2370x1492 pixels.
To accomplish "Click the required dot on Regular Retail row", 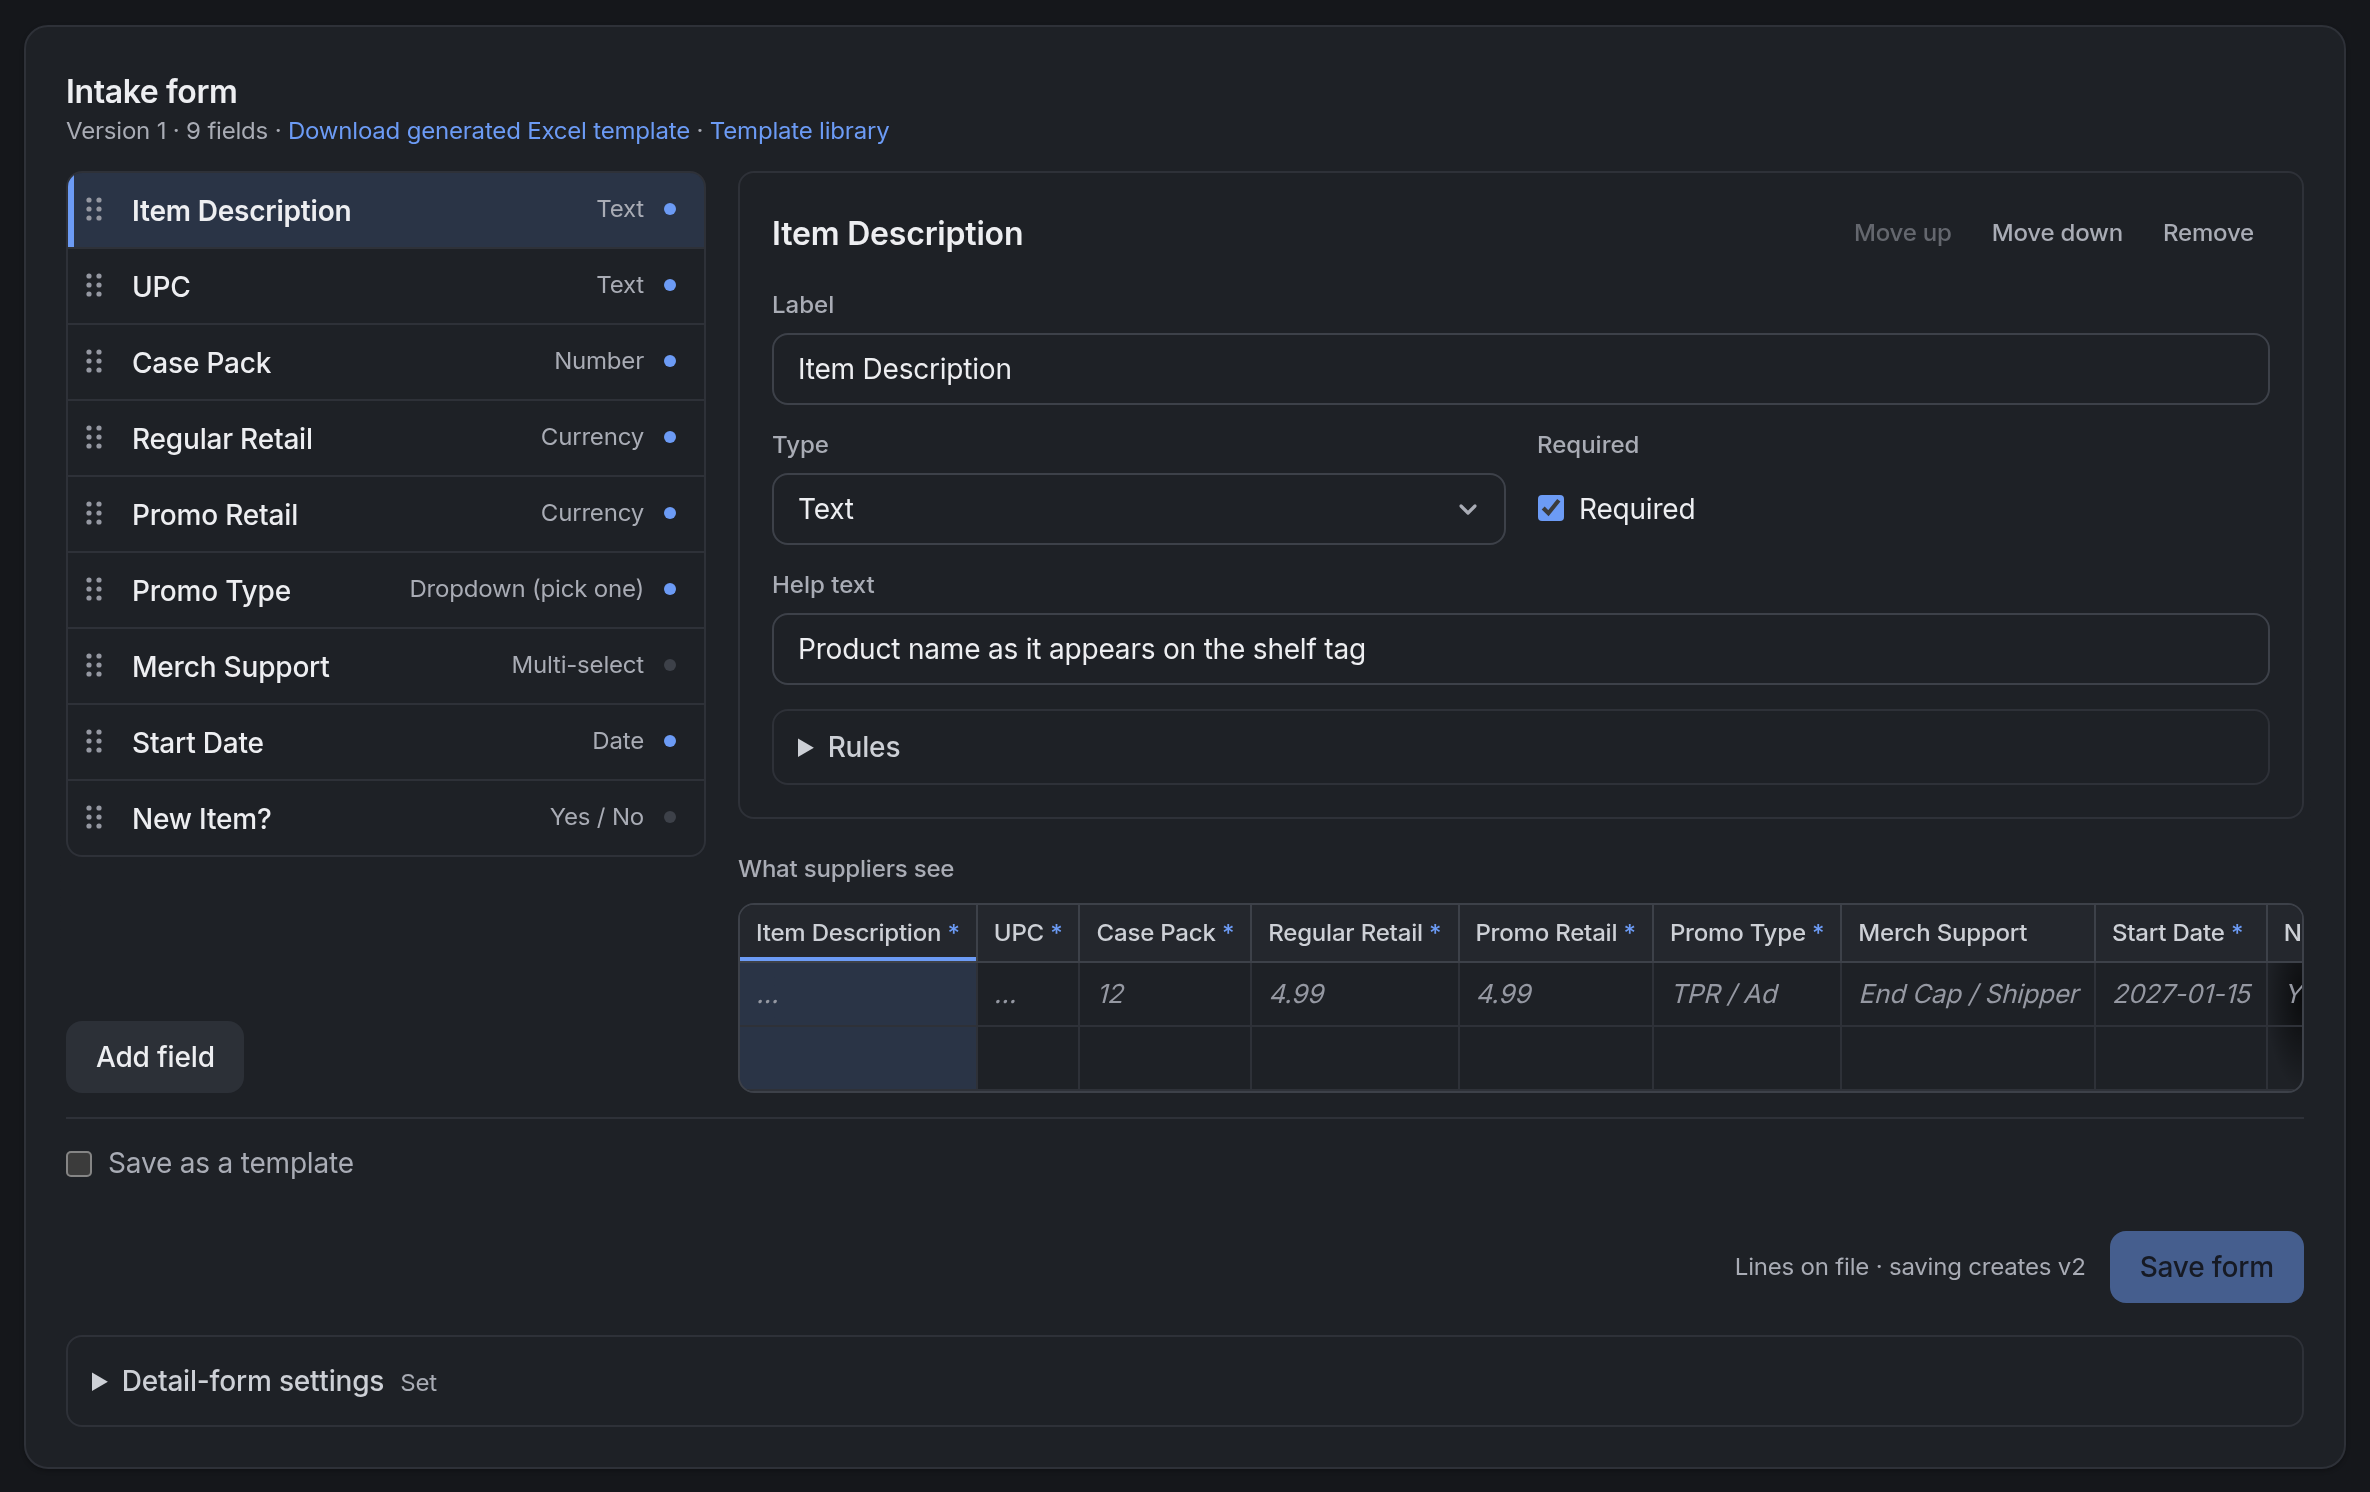I will [670, 437].
